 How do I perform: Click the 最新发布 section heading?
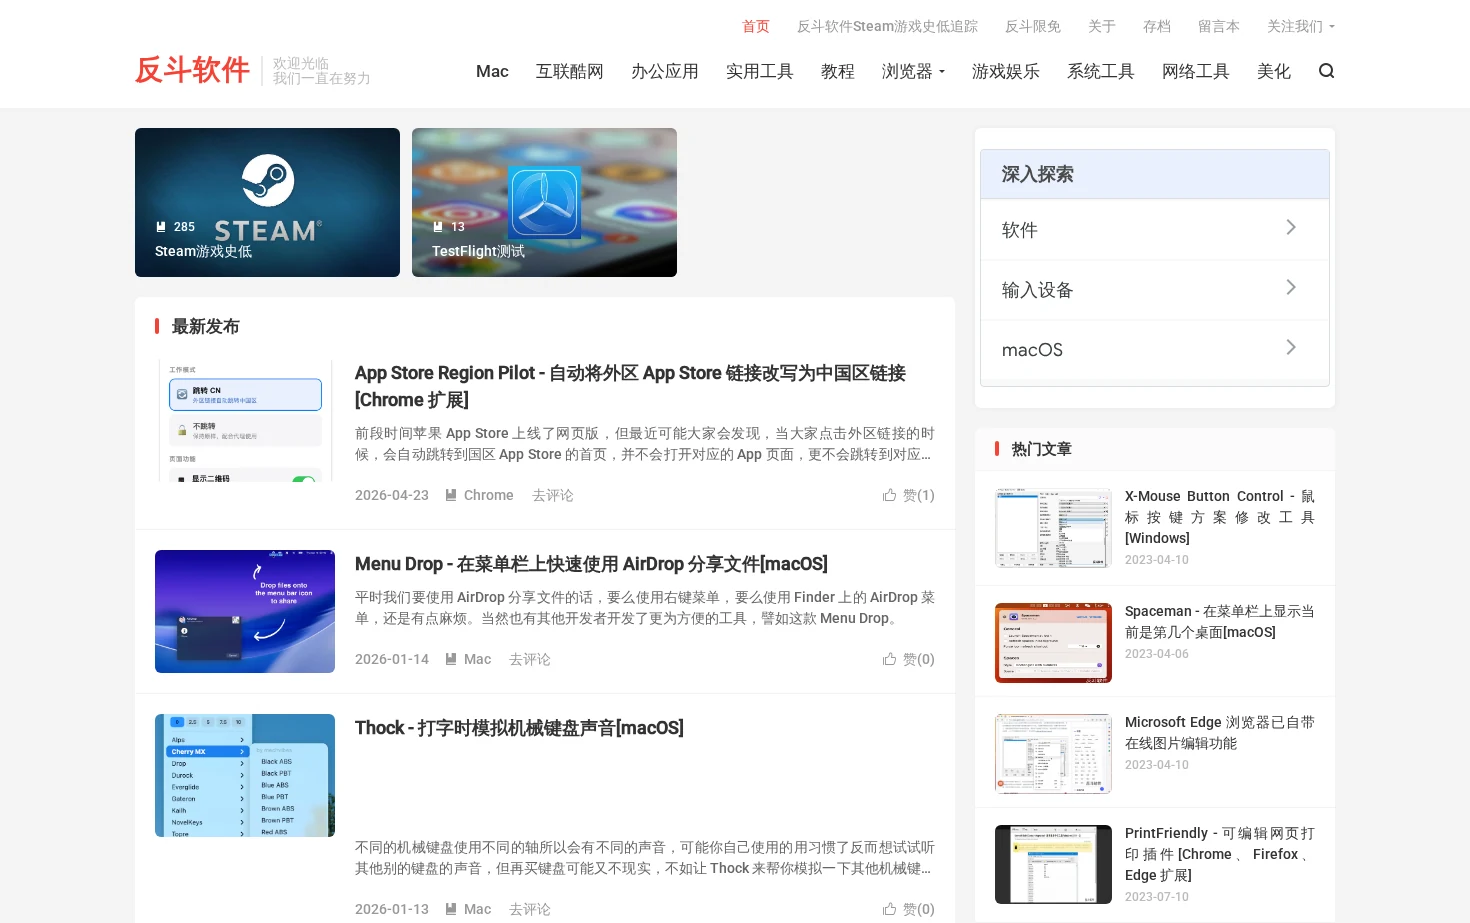pos(205,326)
